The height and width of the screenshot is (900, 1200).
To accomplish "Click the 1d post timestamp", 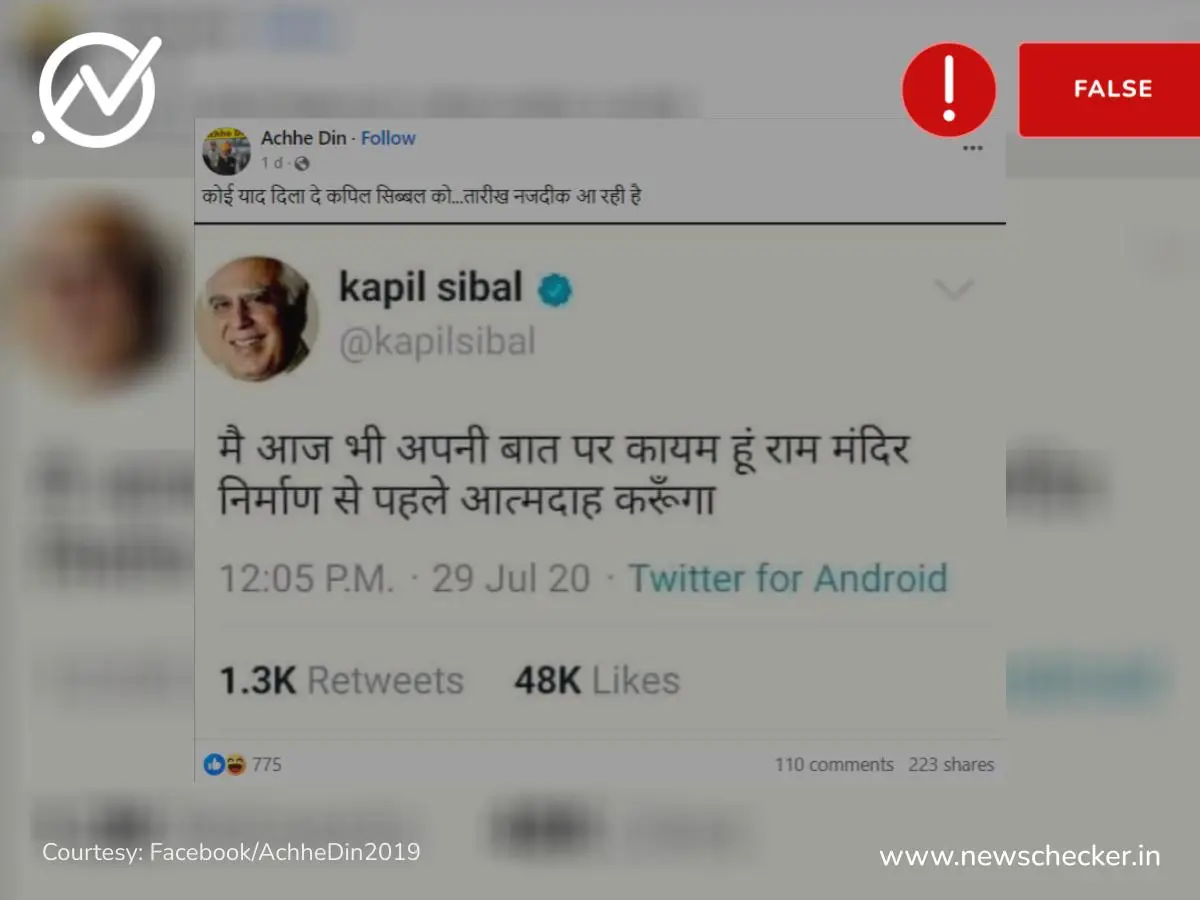I will coord(271,163).
